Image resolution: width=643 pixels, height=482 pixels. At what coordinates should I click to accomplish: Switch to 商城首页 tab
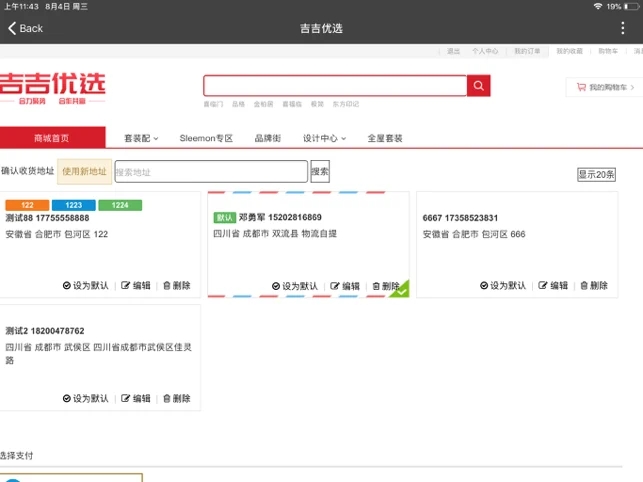(52, 138)
